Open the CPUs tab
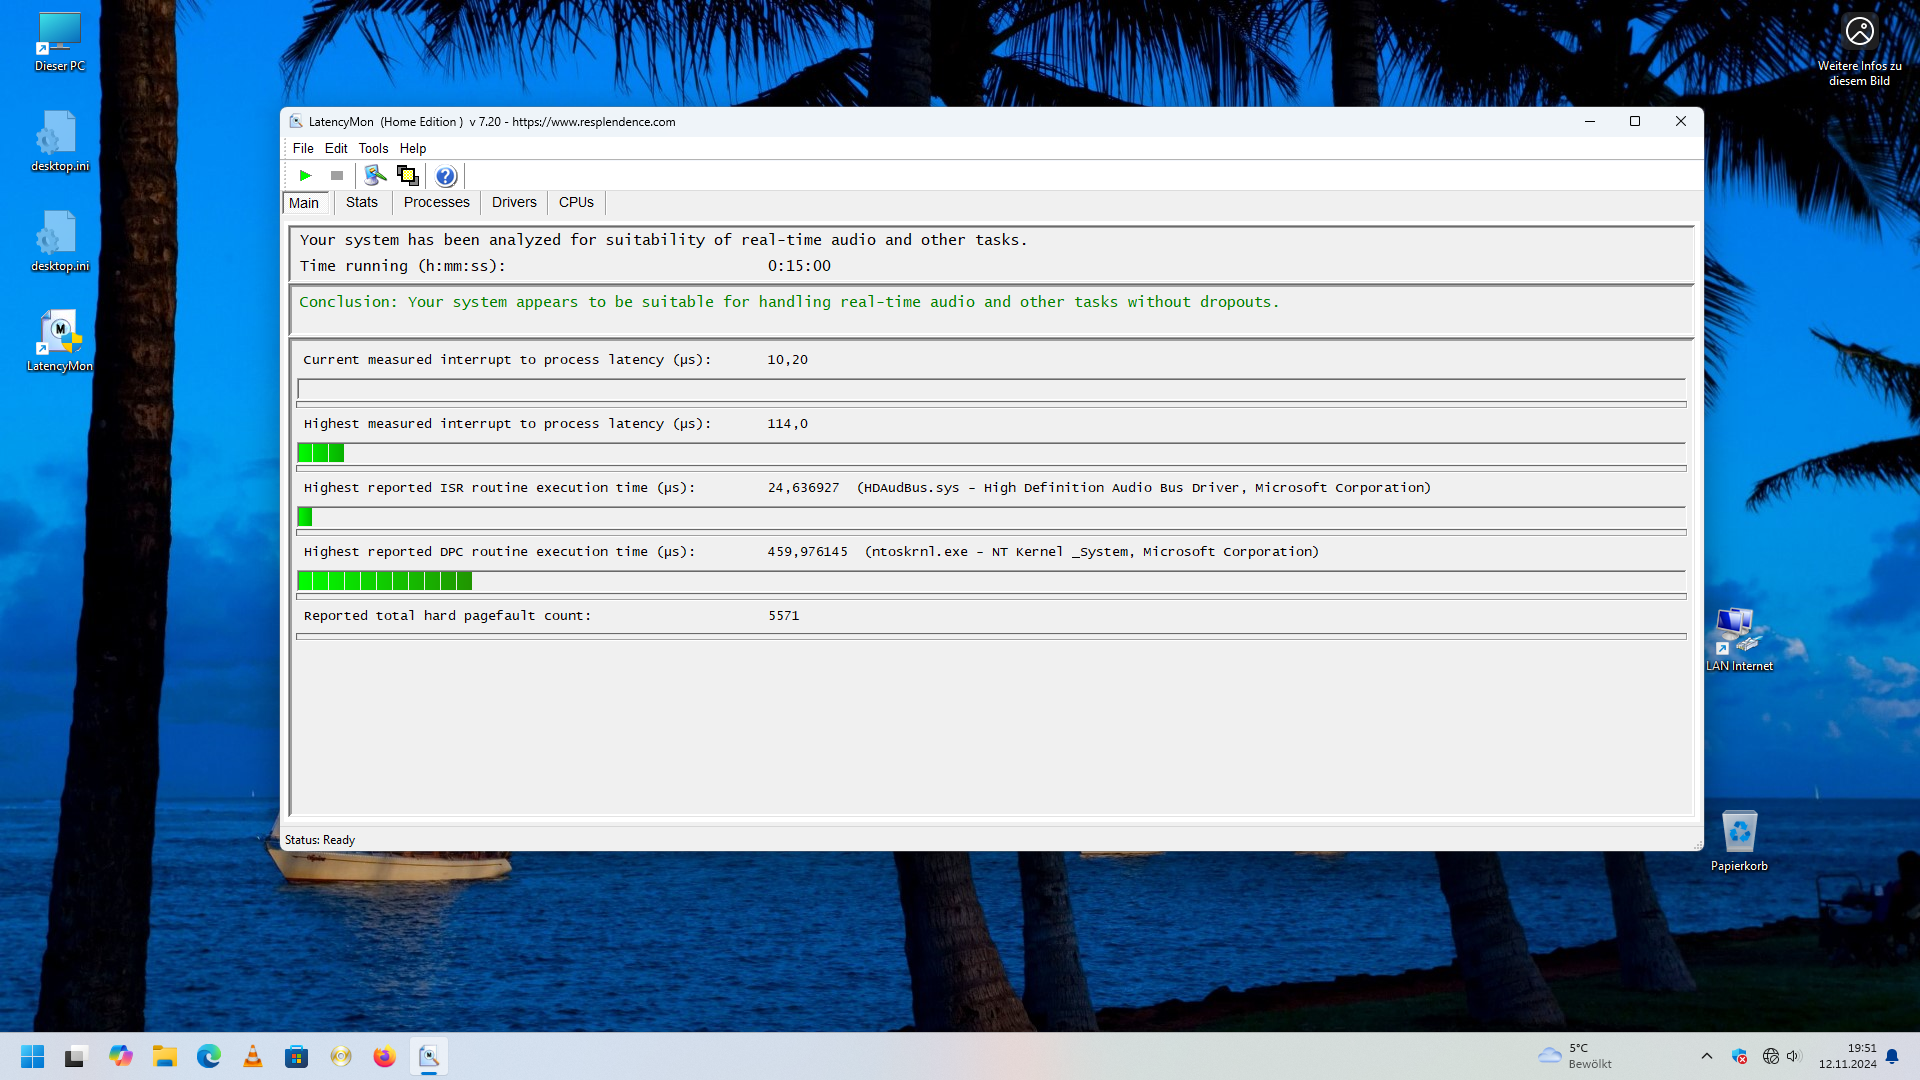The width and height of the screenshot is (1920, 1080). [576, 202]
